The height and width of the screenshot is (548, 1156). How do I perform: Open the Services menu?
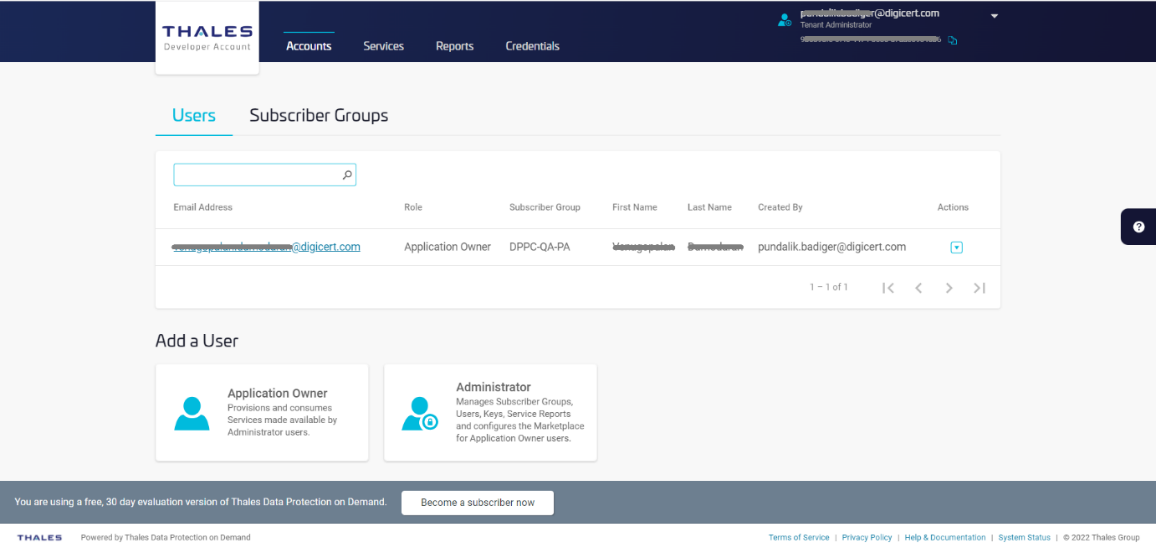point(383,46)
